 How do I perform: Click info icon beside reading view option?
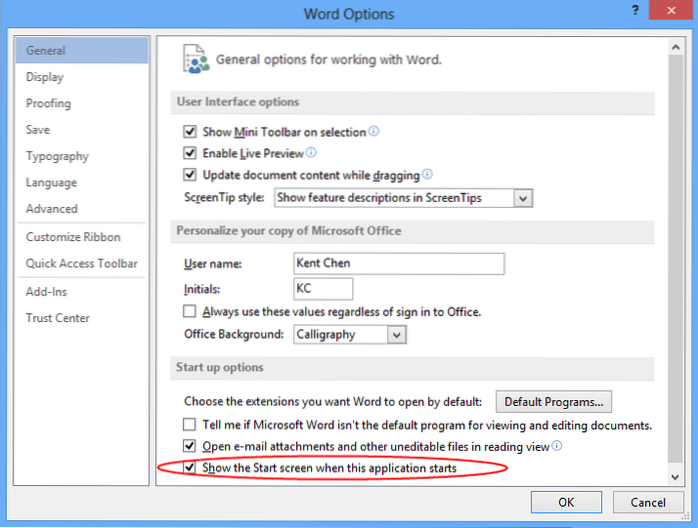[557, 446]
